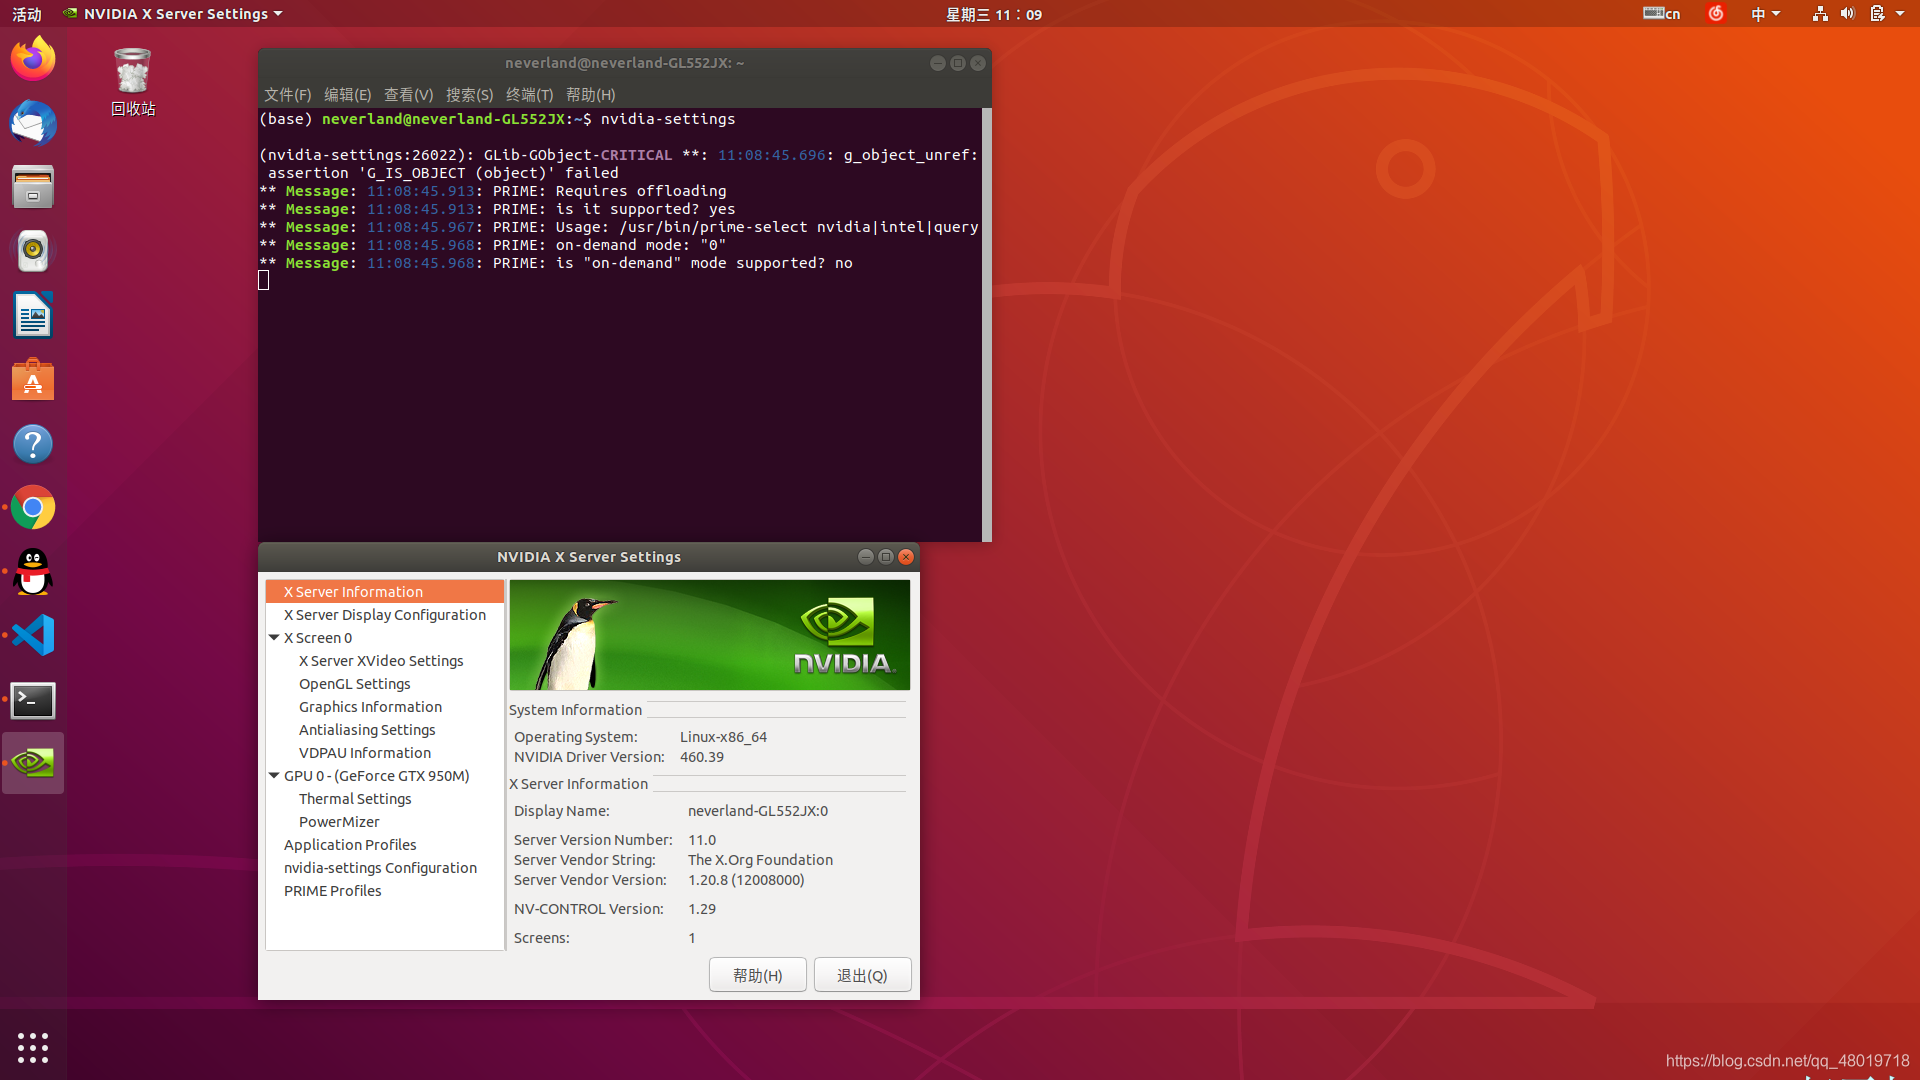Expand the X Server Information section
This screenshot has width=1920, height=1080.
353,591
